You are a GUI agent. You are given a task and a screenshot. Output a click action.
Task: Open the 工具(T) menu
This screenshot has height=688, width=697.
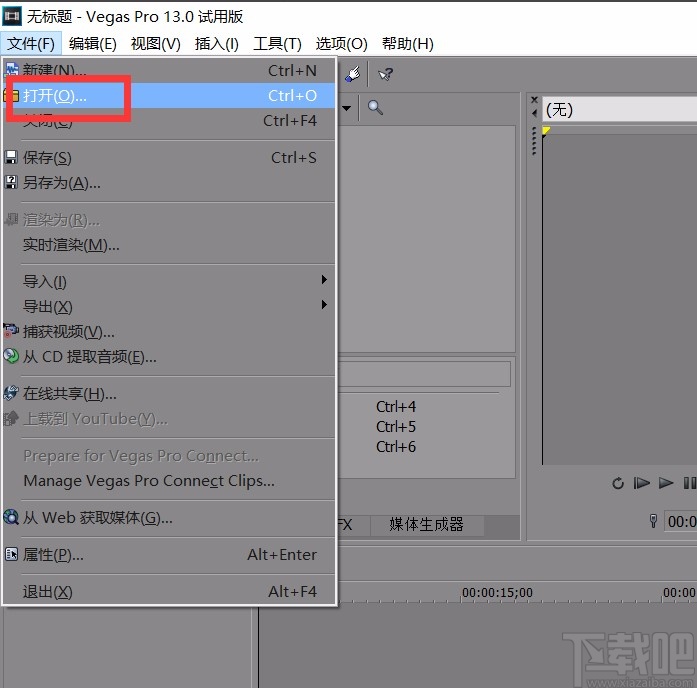(277, 44)
